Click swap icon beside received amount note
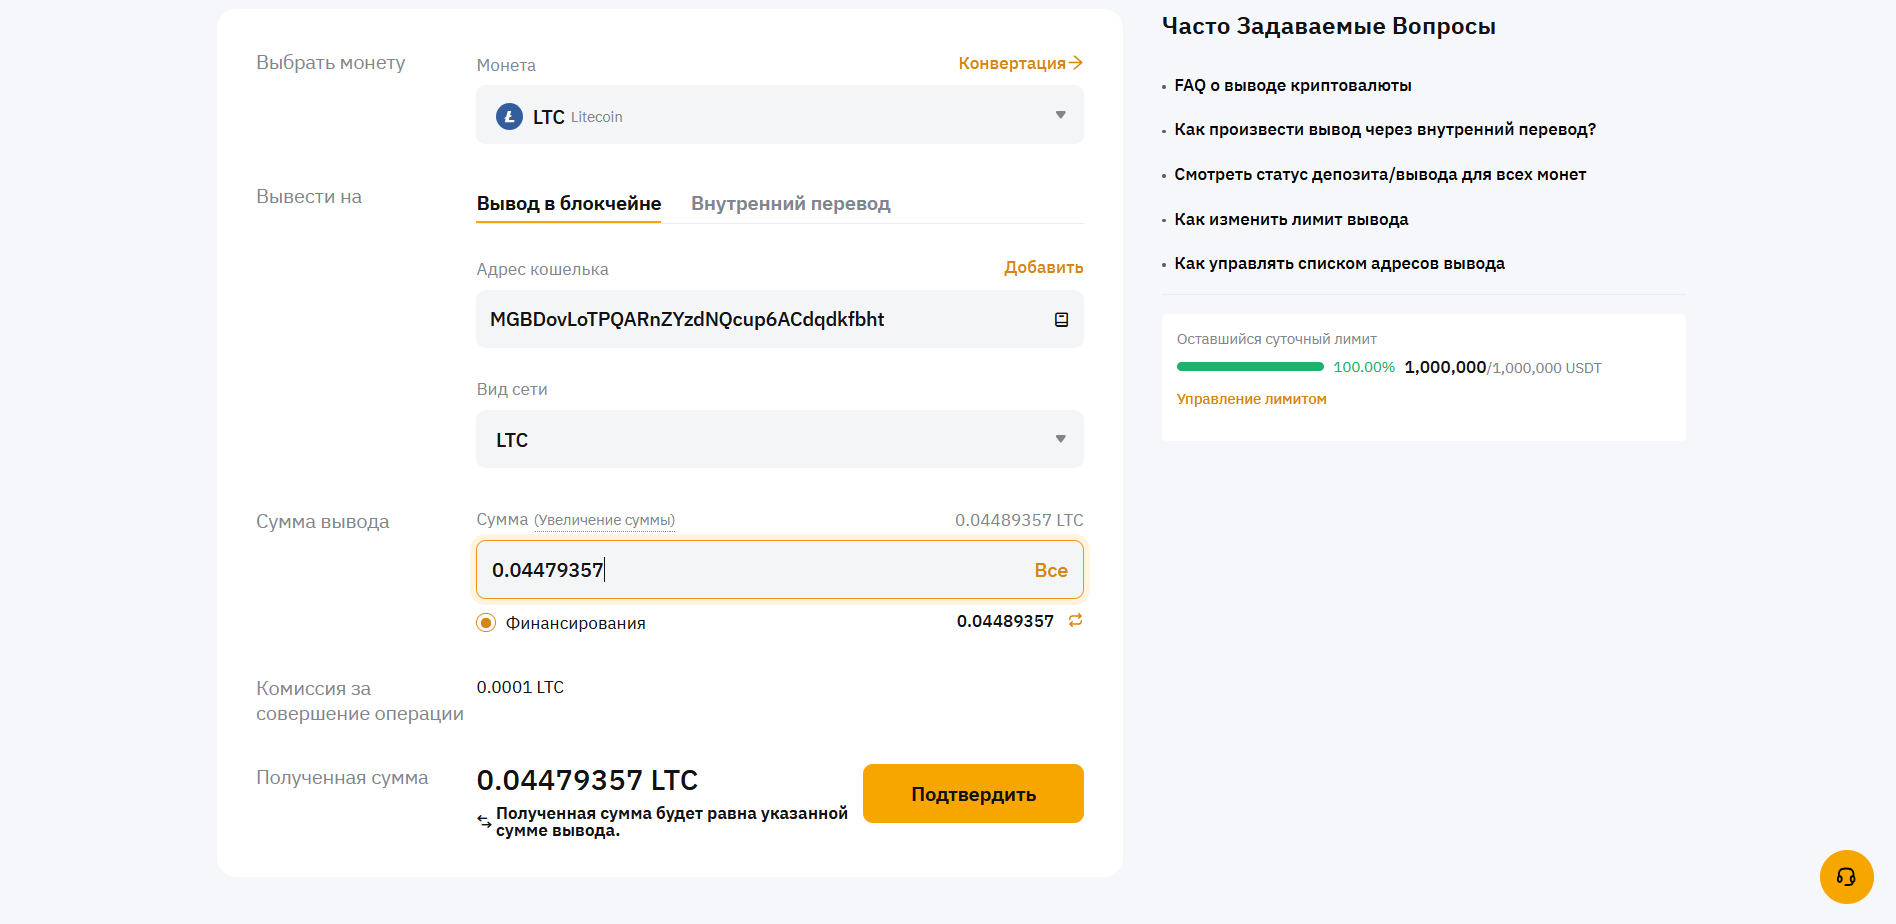The height and width of the screenshot is (924, 1896). tap(484, 821)
